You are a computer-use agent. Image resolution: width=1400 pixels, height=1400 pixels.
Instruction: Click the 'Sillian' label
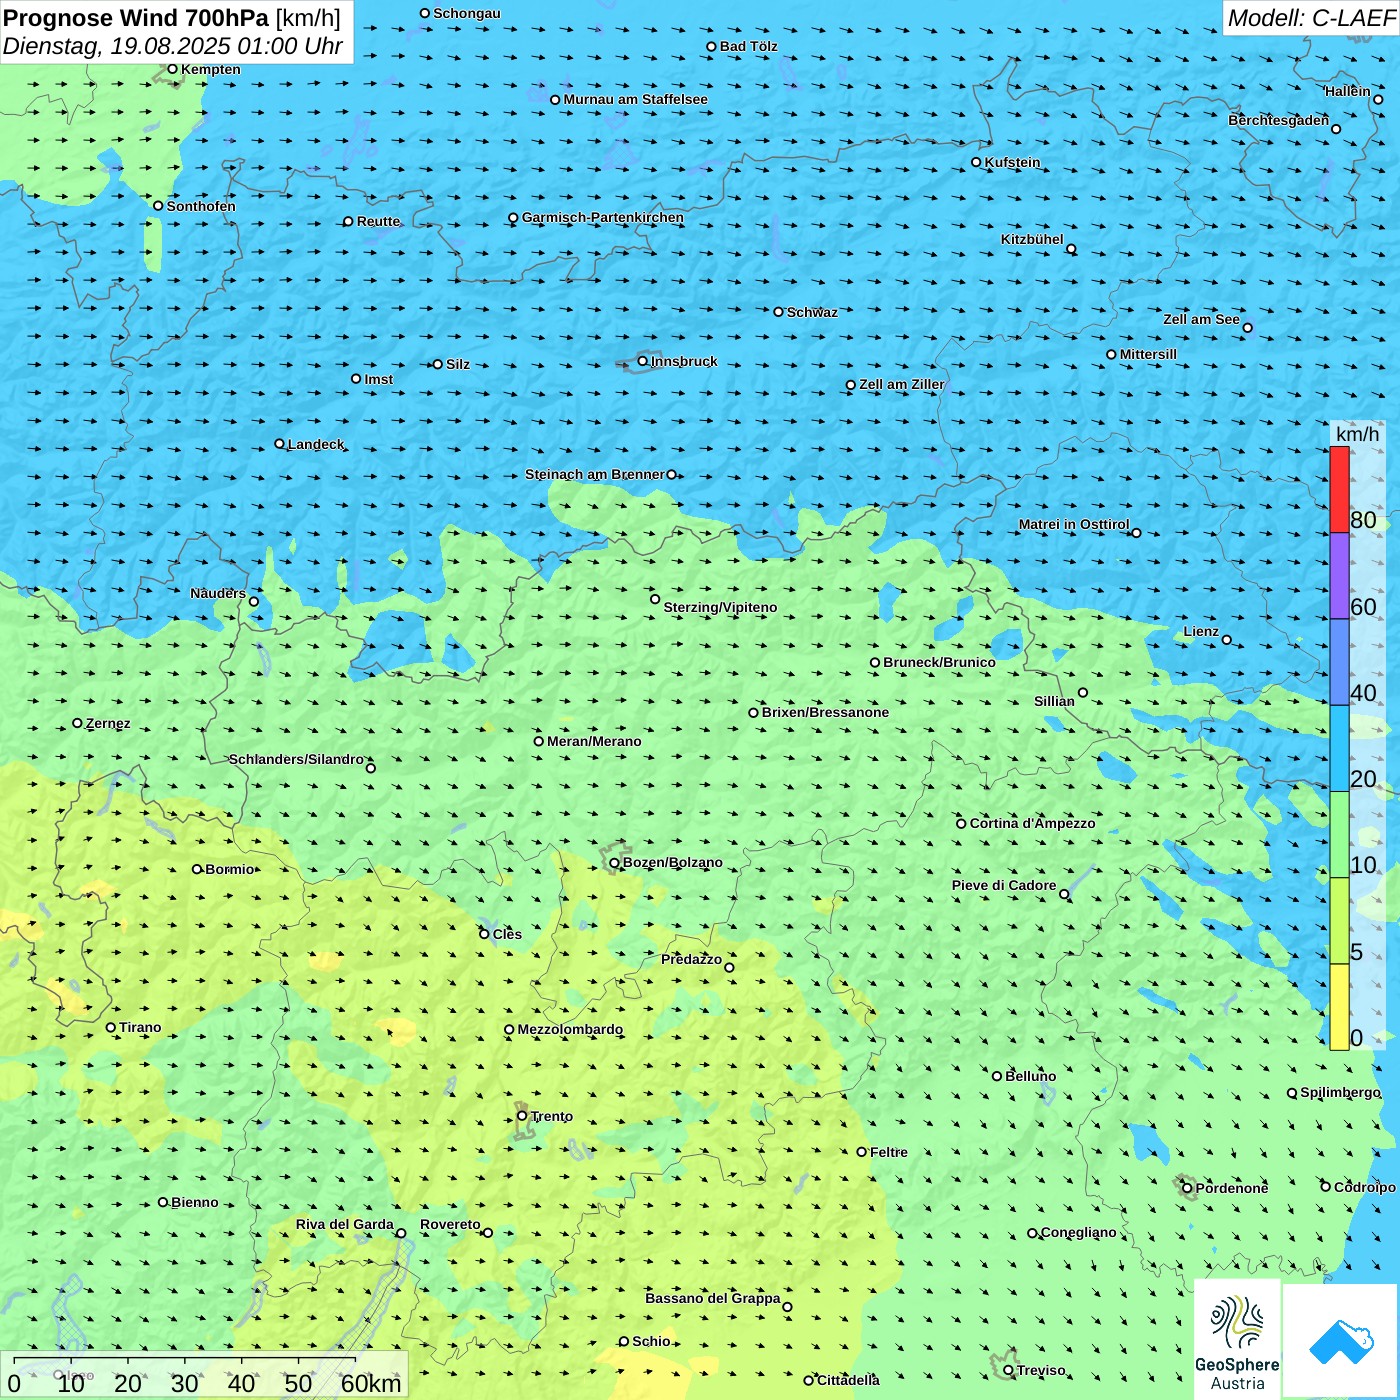[x=1054, y=701]
